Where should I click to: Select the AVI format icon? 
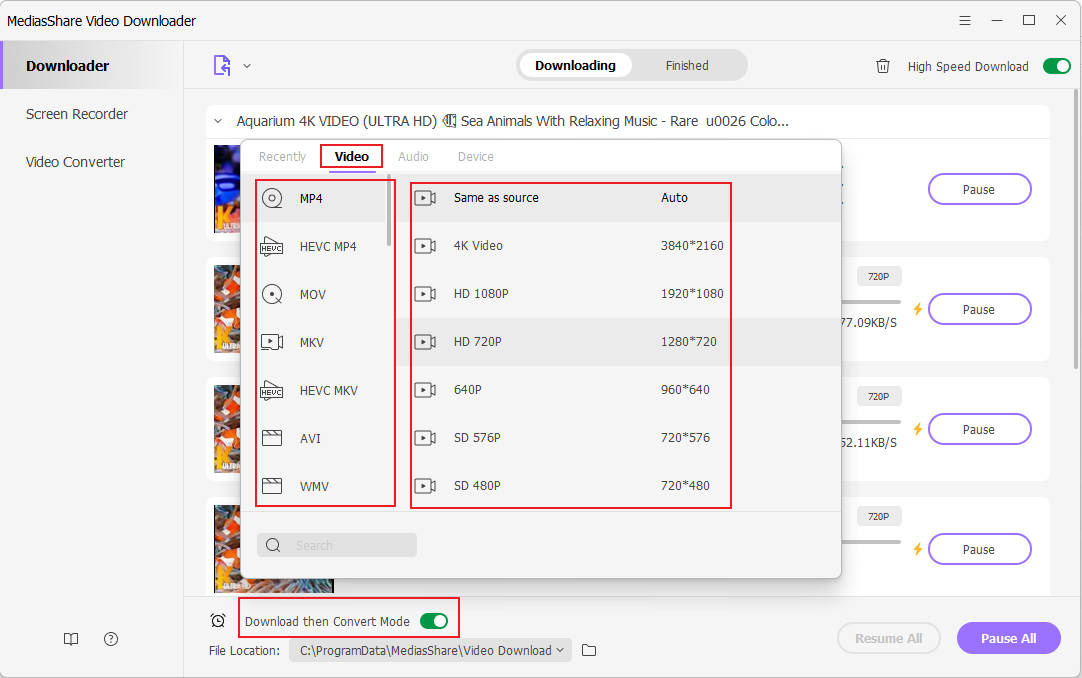[272, 438]
